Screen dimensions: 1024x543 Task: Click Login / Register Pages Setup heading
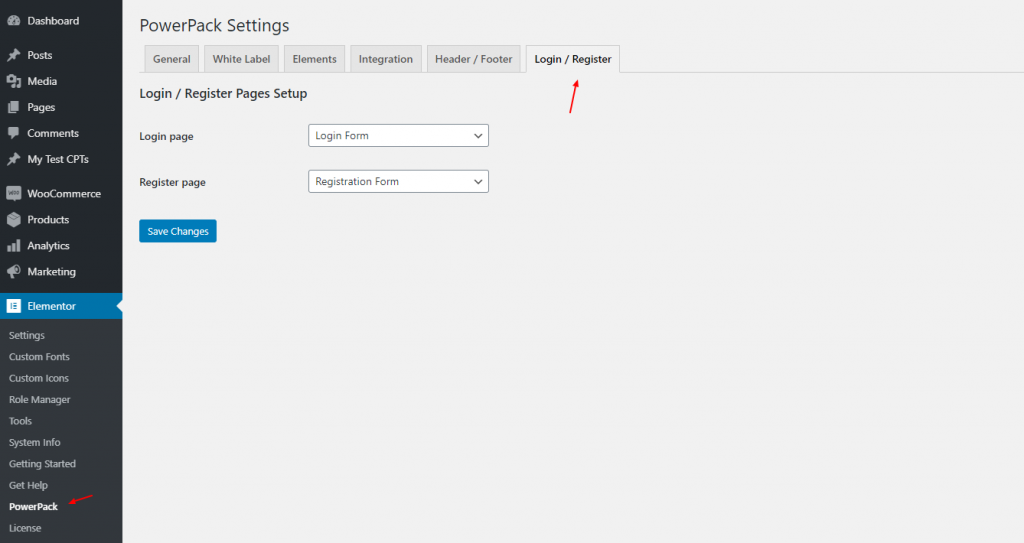pos(223,93)
